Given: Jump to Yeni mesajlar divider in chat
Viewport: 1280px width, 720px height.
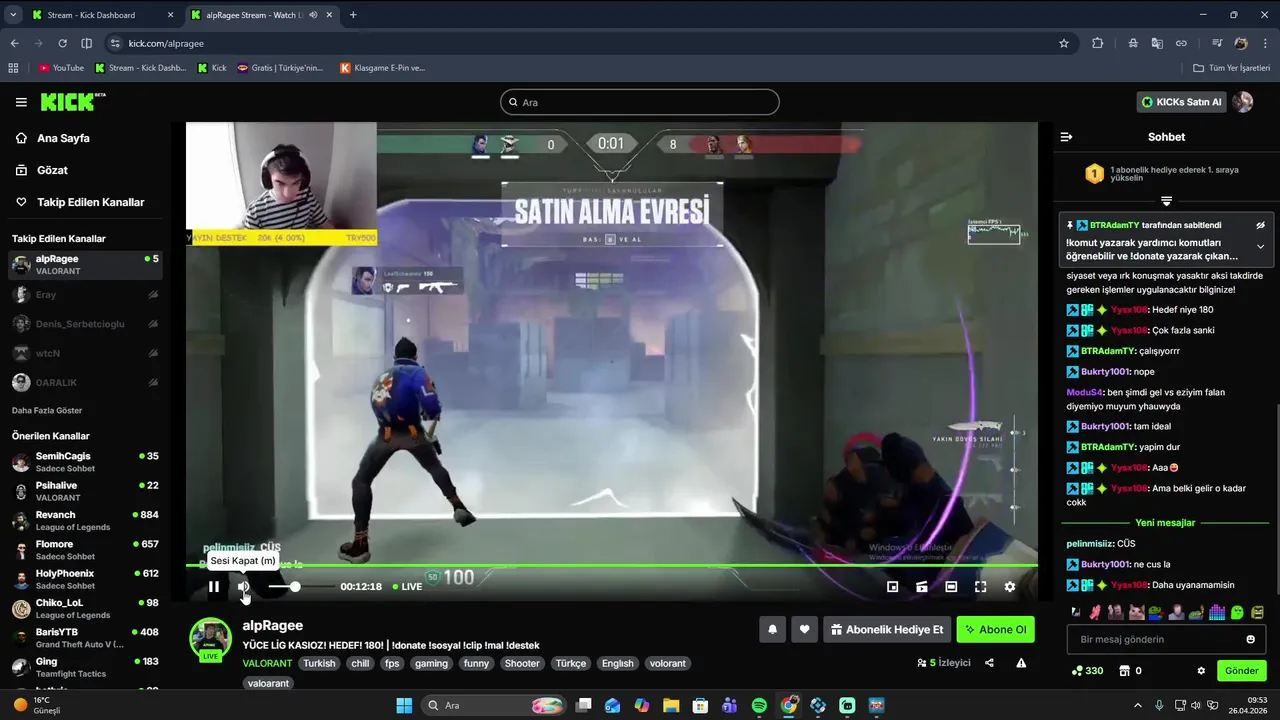Looking at the screenshot, I should pos(1165,523).
